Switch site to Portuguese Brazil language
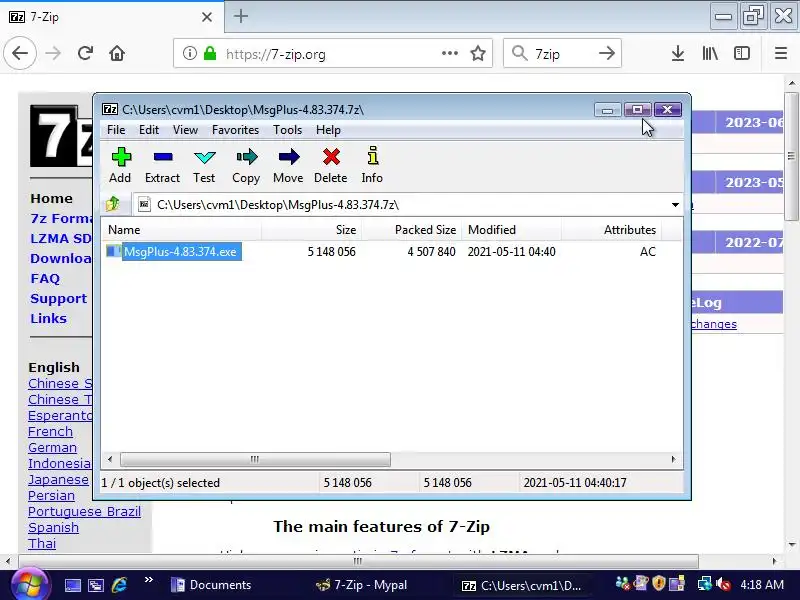The image size is (800, 600). click(84, 511)
